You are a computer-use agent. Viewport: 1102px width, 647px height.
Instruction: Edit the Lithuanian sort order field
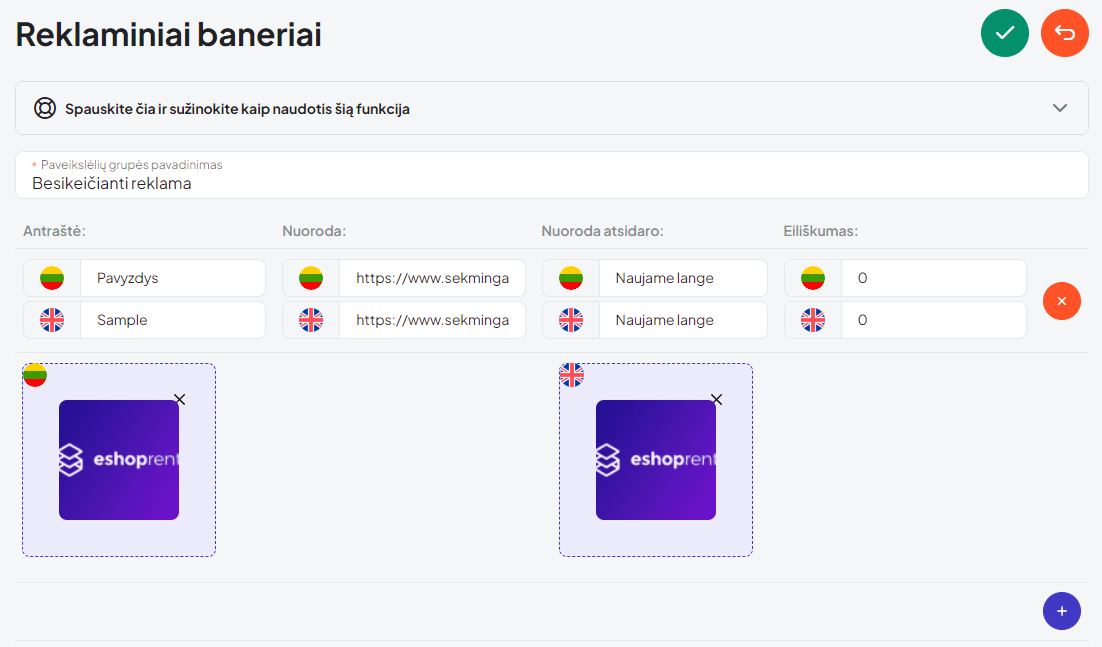coord(933,278)
